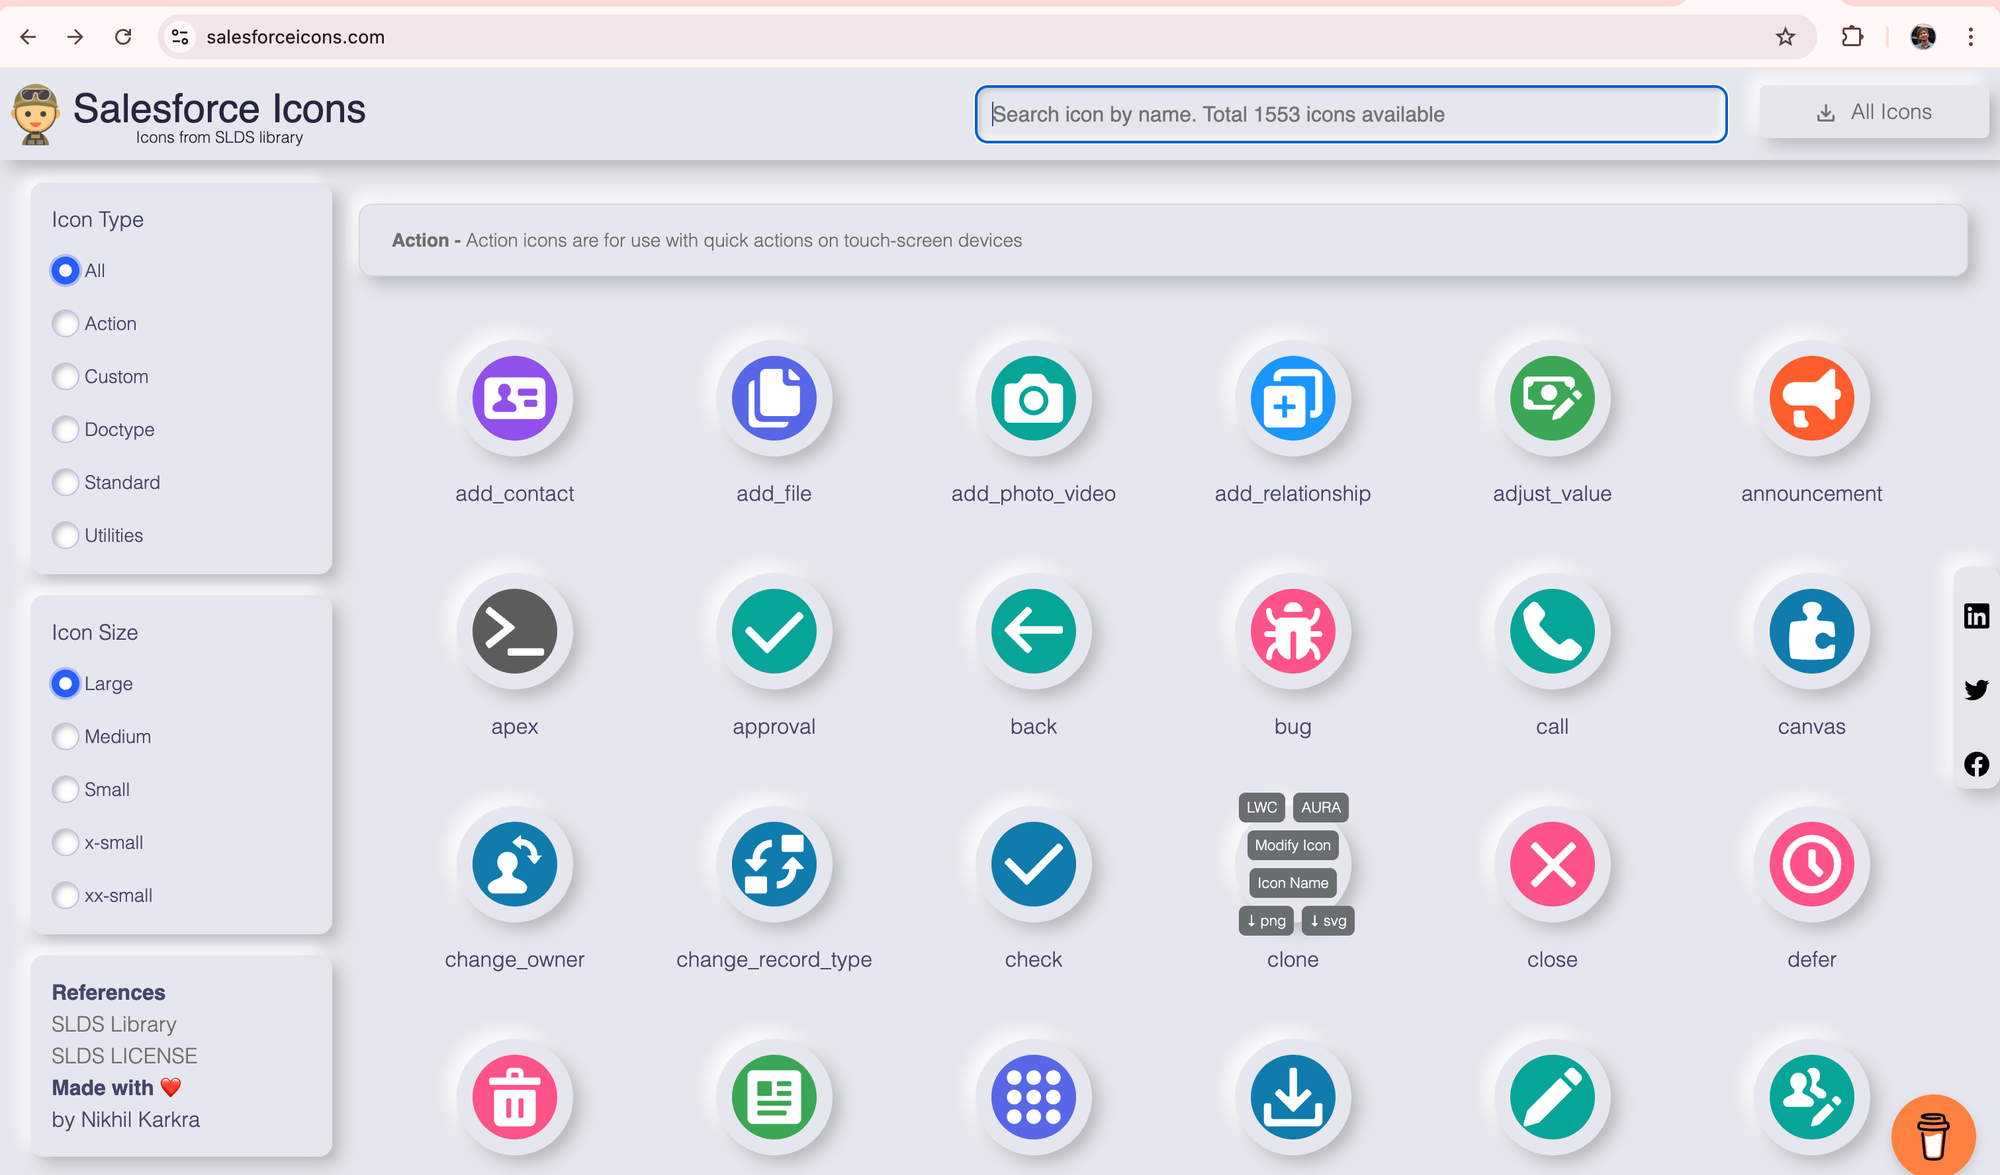Open the orange coffee cup button
Viewport: 2000px width, 1175px height.
1933,1135
